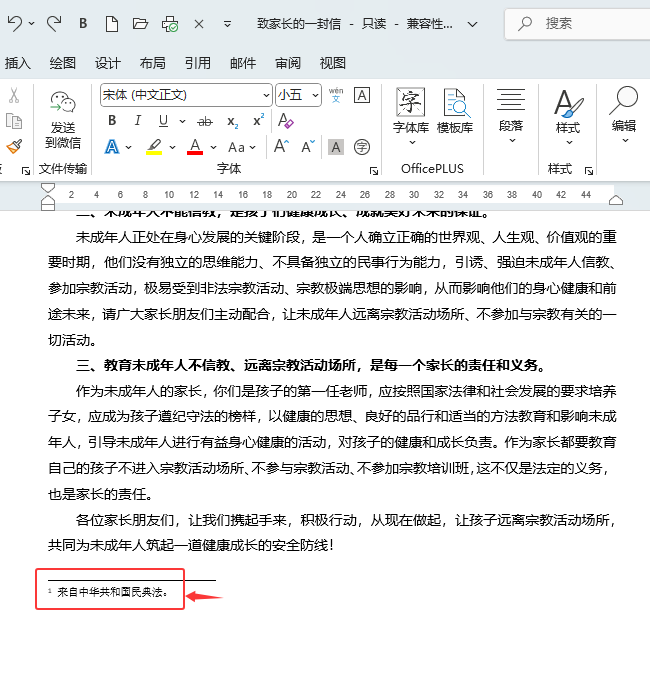The image size is (650, 681).
Task: Toggle Italic formatting
Action: [x=138, y=121]
